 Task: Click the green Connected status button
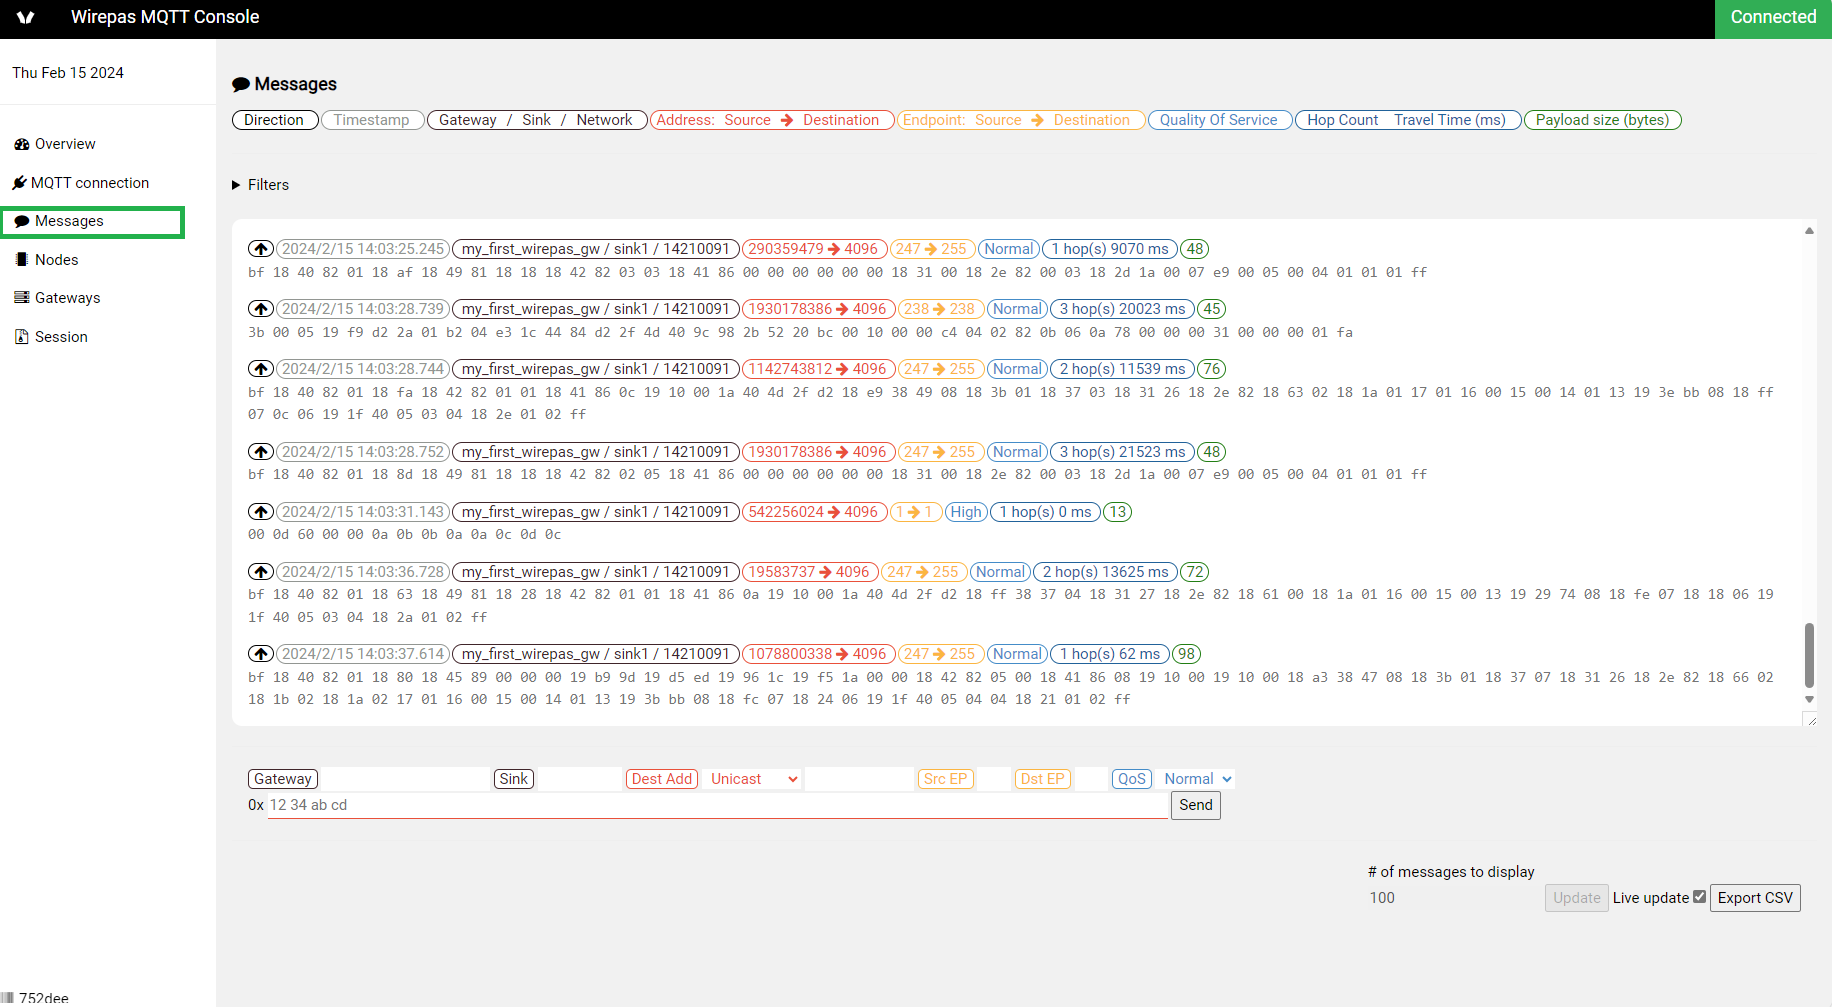[1773, 18]
